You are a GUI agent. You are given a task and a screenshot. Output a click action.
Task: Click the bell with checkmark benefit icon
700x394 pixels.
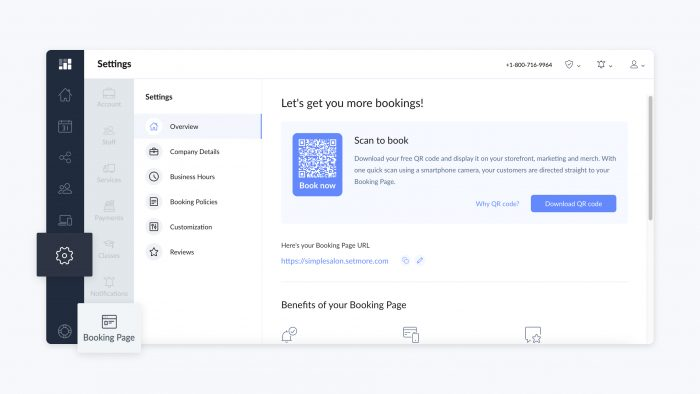(289, 335)
